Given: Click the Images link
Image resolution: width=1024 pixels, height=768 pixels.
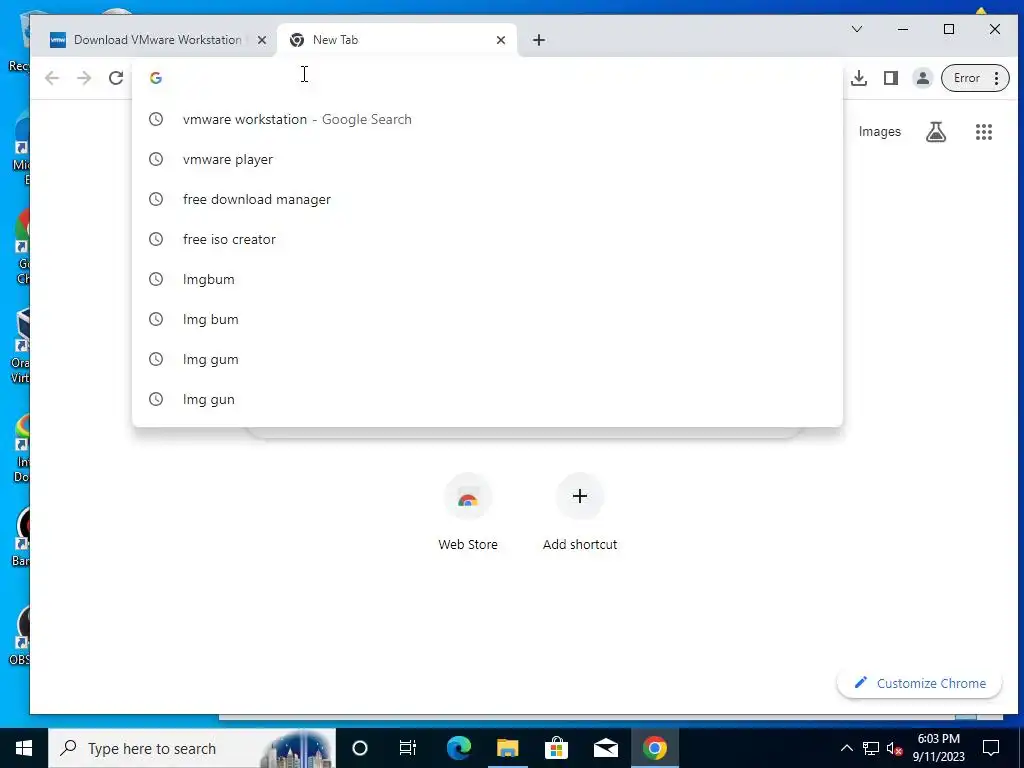Looking at the screenshot, I should coord(880,132).
